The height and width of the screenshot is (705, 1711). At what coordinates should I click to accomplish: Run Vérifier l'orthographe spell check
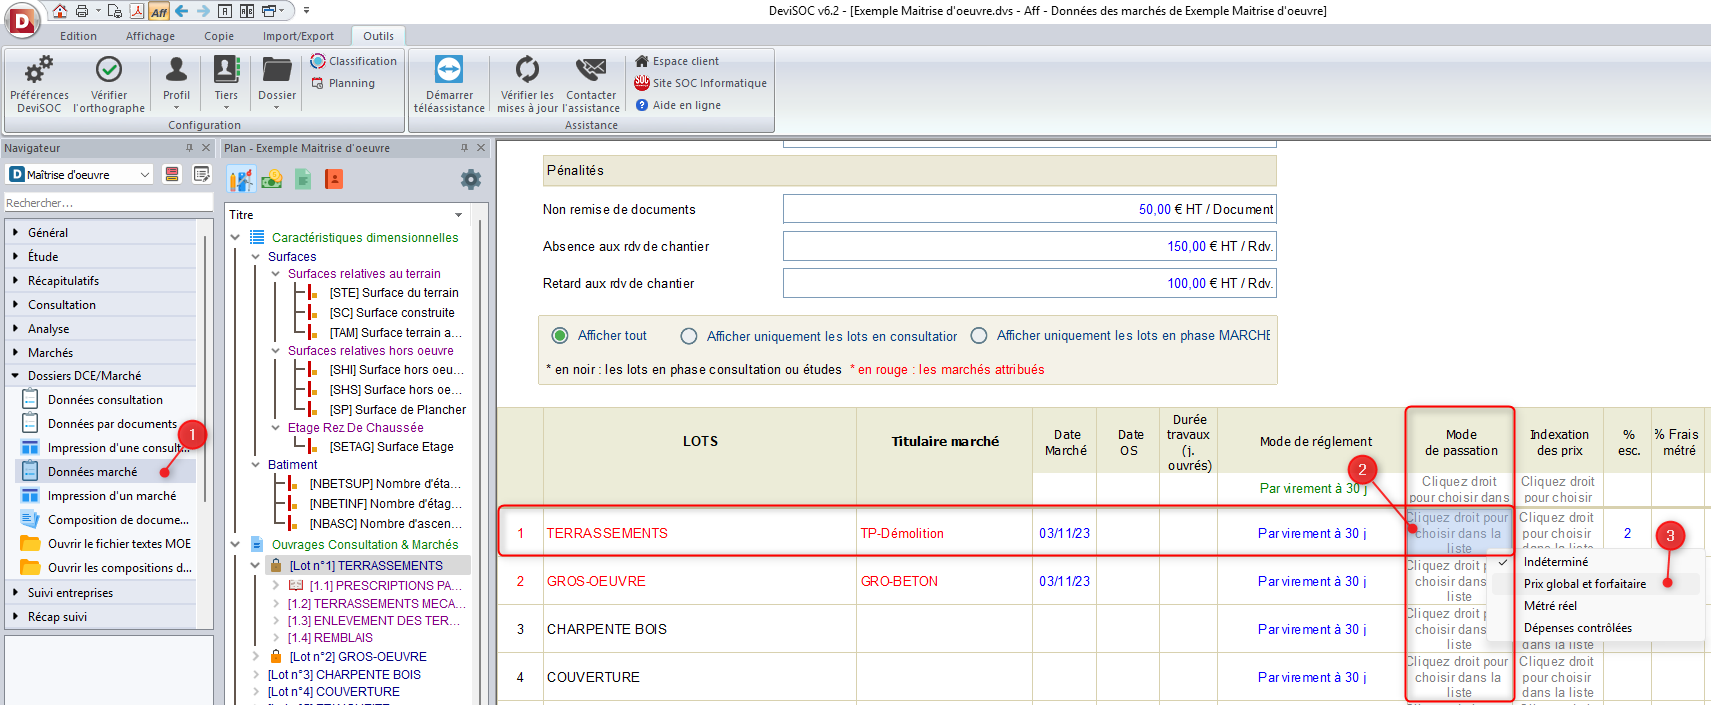[x=108, y=84]
